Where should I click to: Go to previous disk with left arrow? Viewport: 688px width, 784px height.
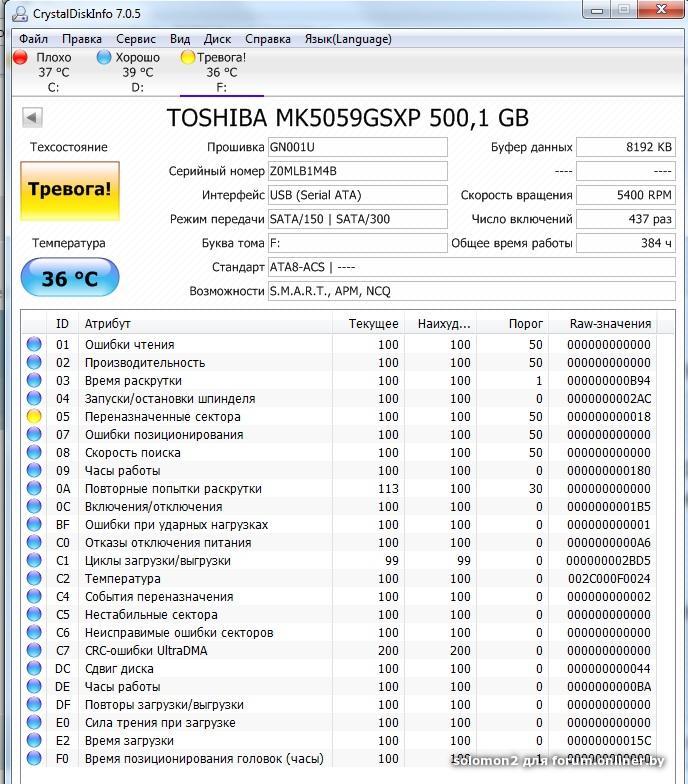click(32, 118)
